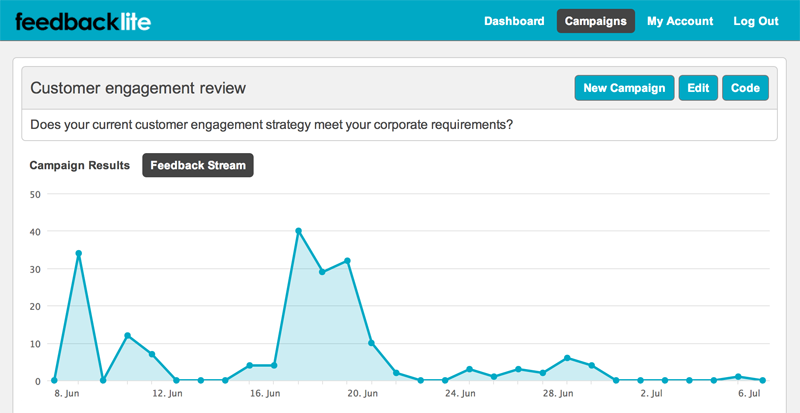Image resolution: width=800 pixels, height=413 pixels.
Task: Click the campaign question text about corporate requirements
Action: pyautogui.click(x=271, y=125)
